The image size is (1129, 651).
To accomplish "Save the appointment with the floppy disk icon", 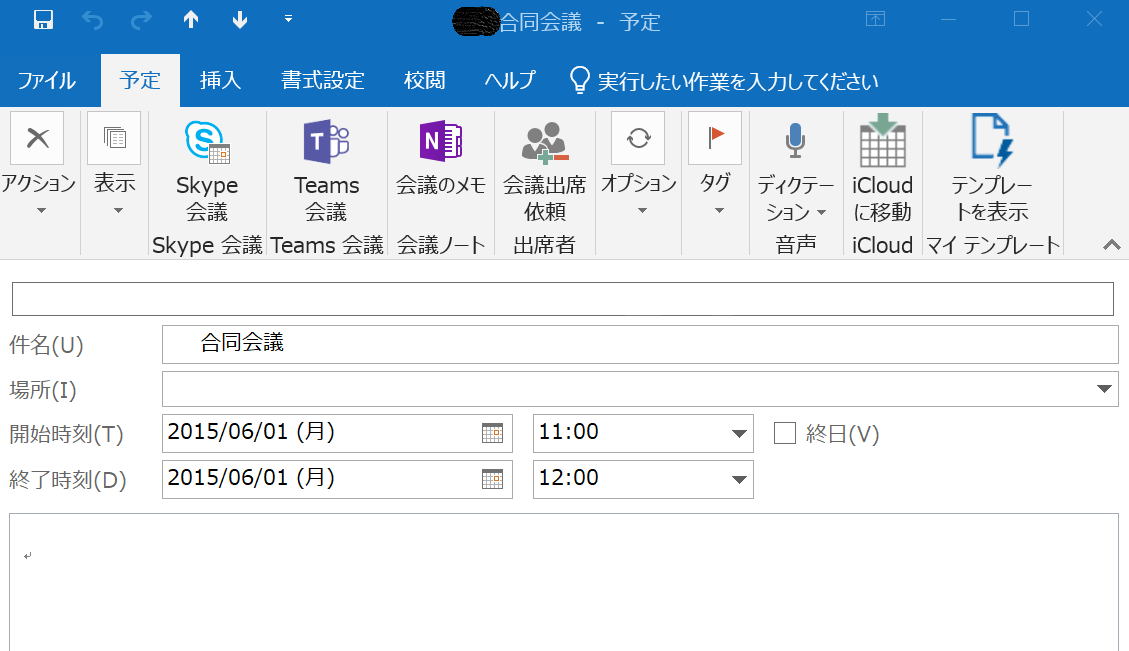I will point(43,20).
